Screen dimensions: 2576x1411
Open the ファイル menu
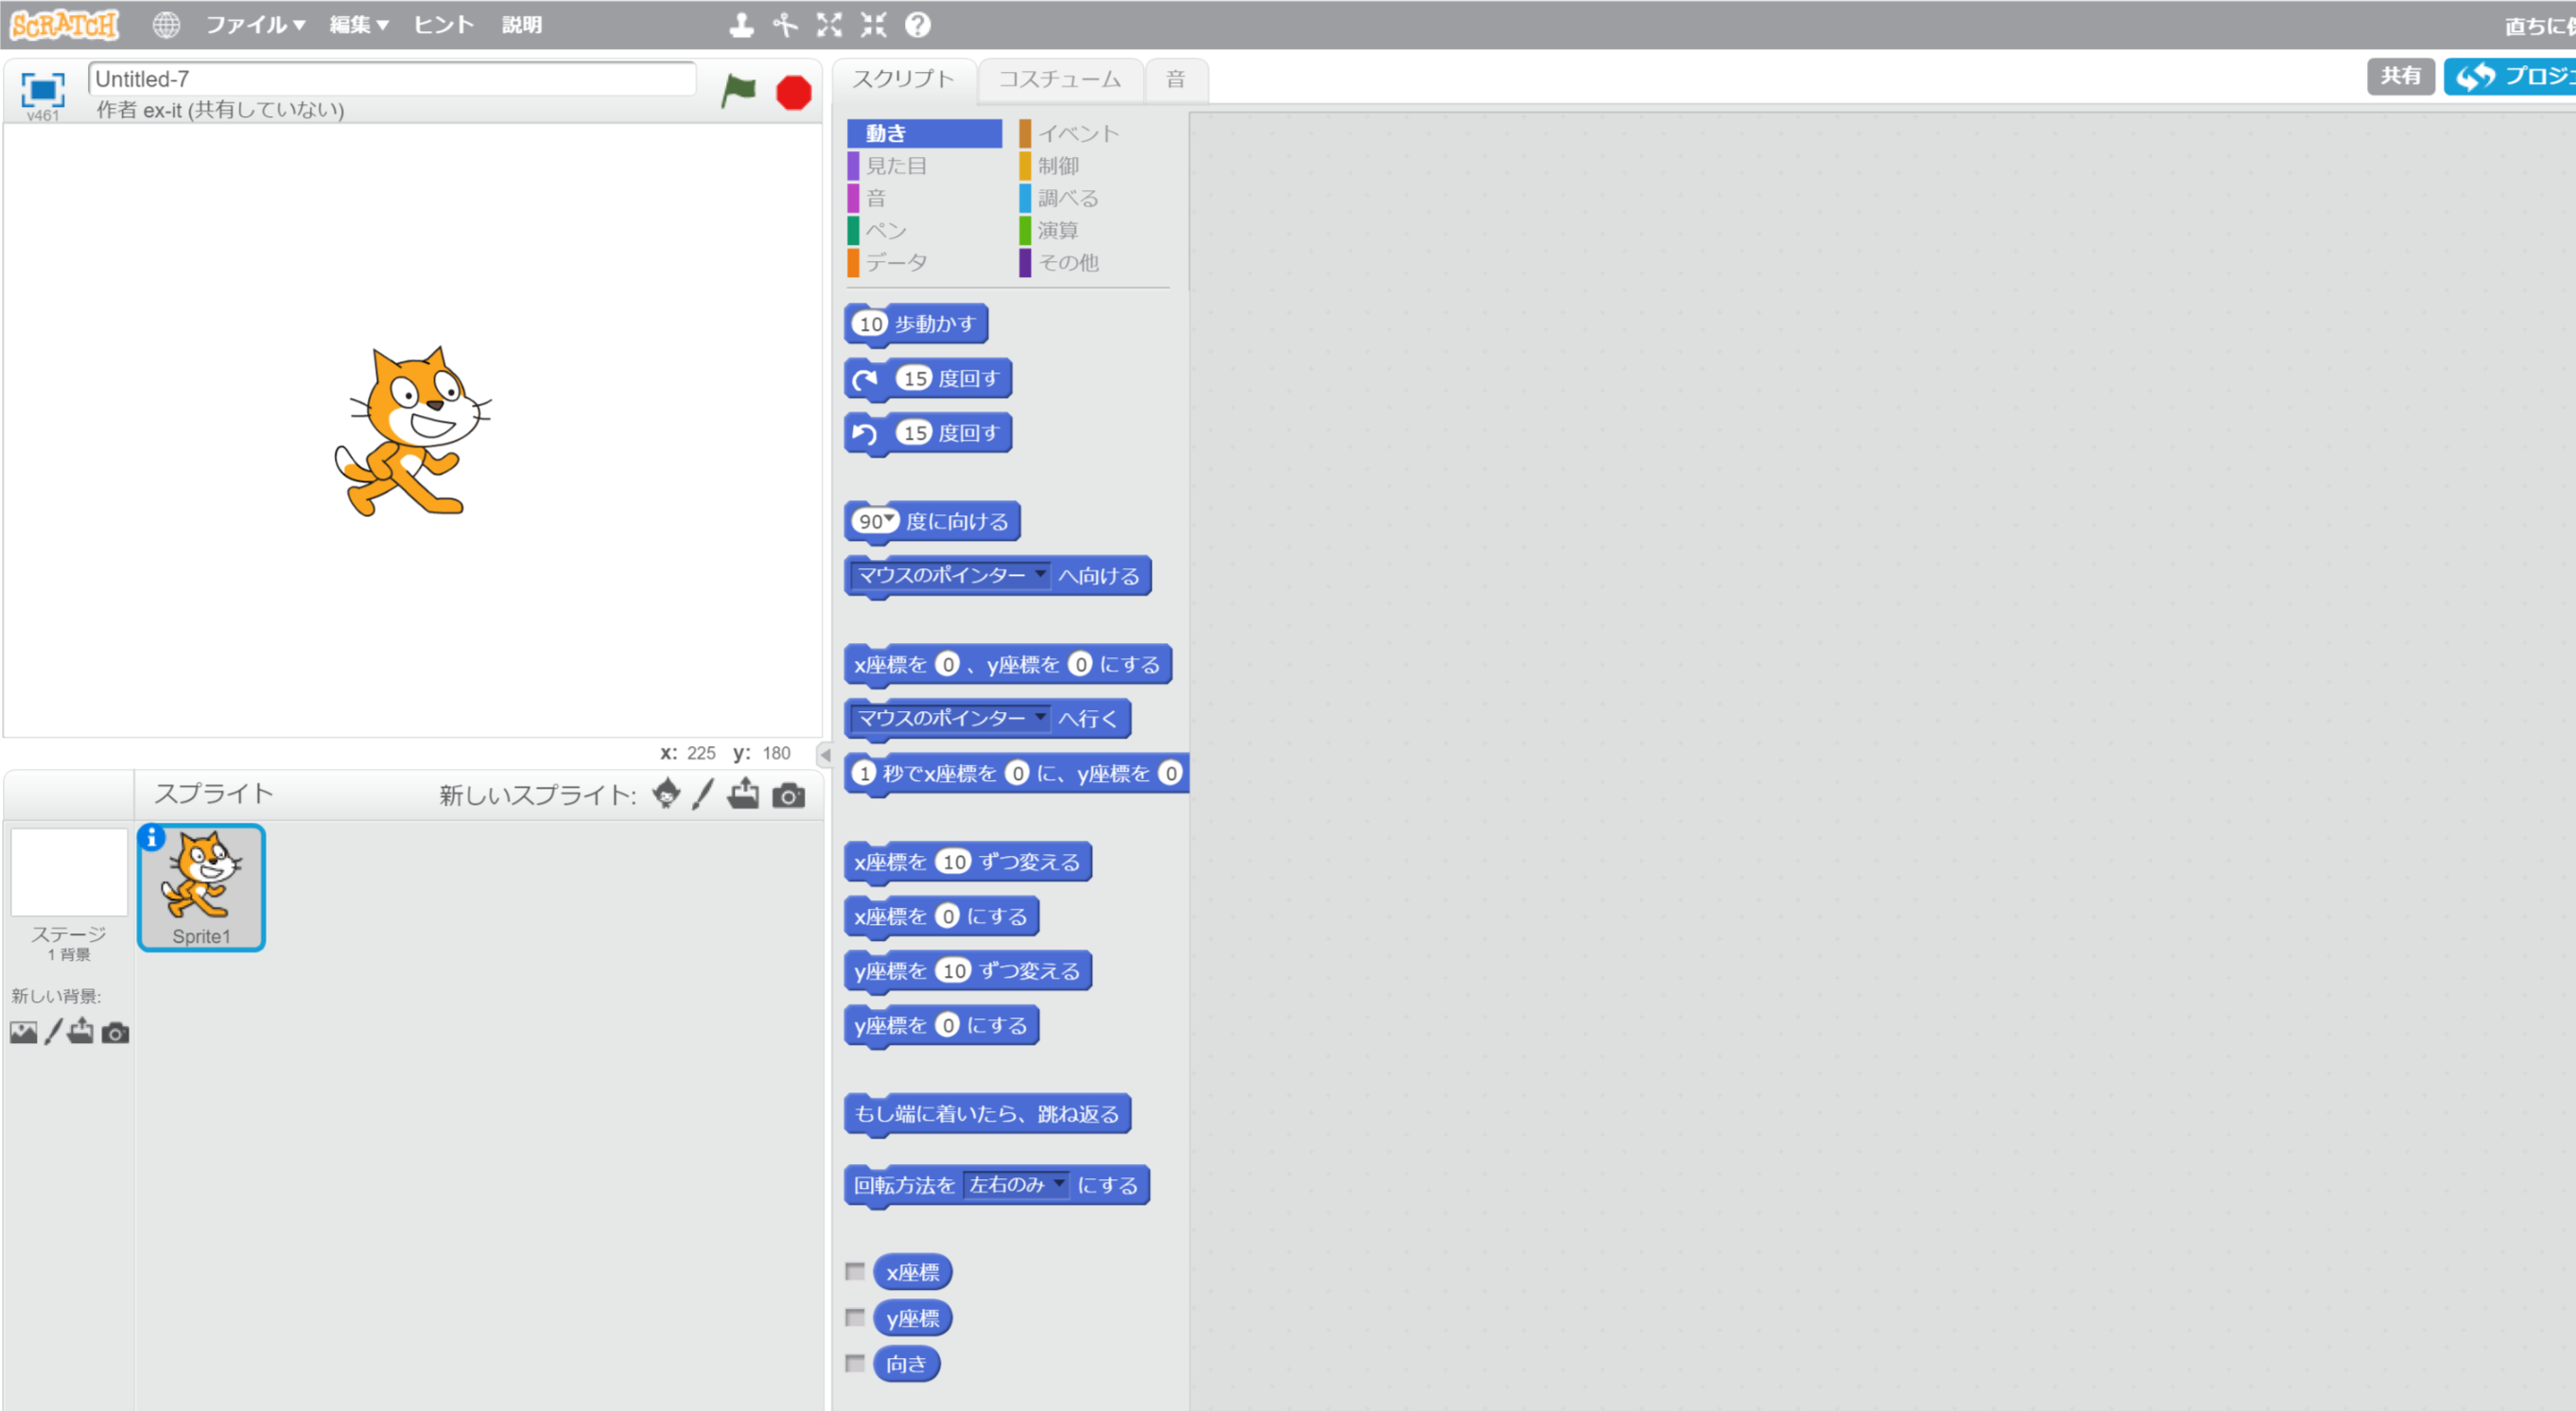(x=255, y=25)
